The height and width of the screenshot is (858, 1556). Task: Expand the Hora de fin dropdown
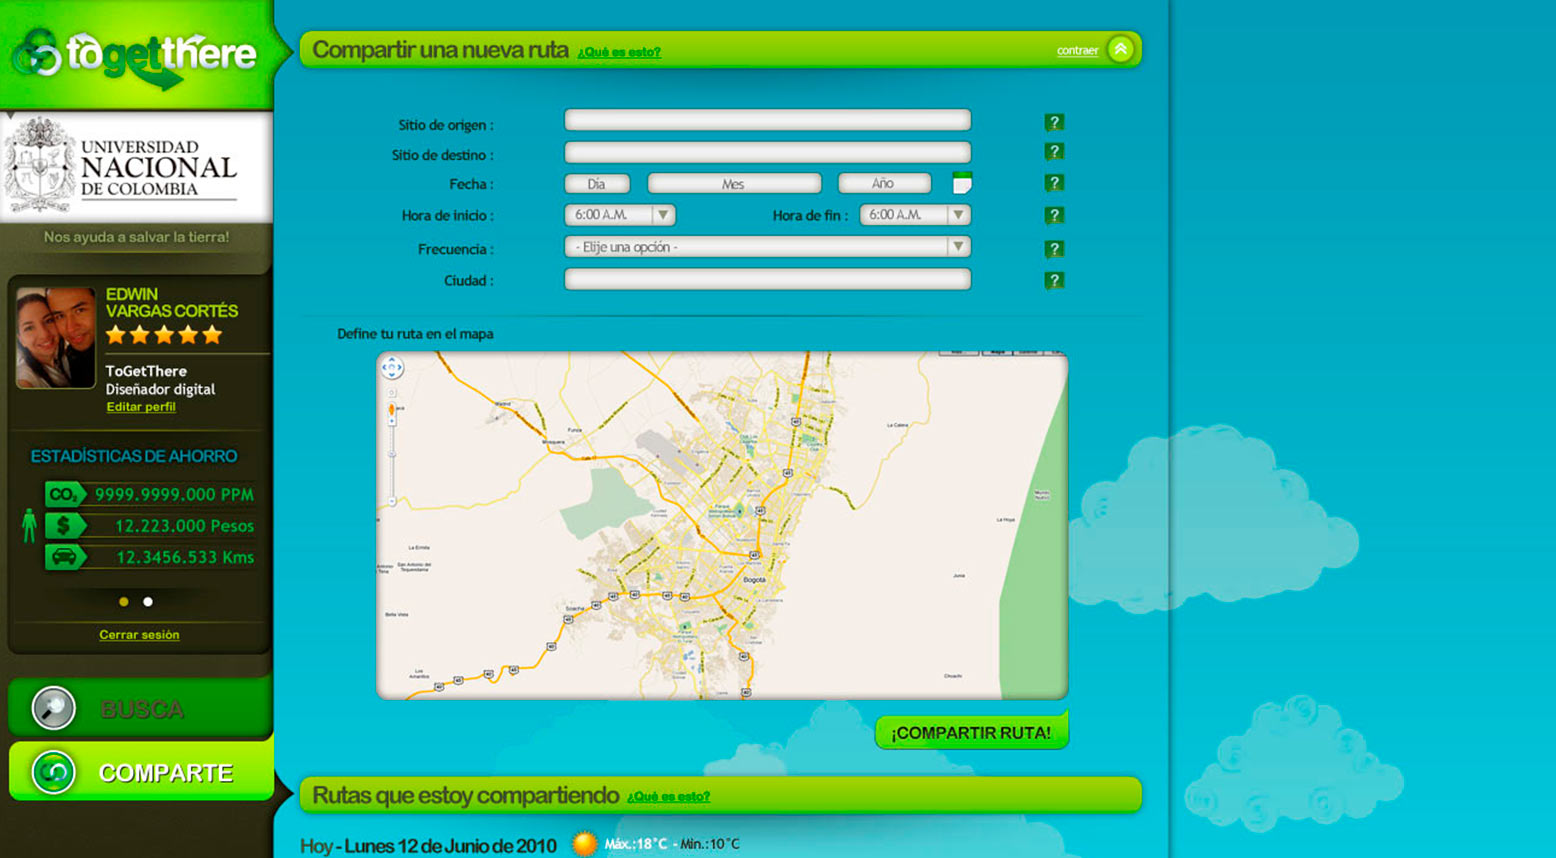pos(957,215)
